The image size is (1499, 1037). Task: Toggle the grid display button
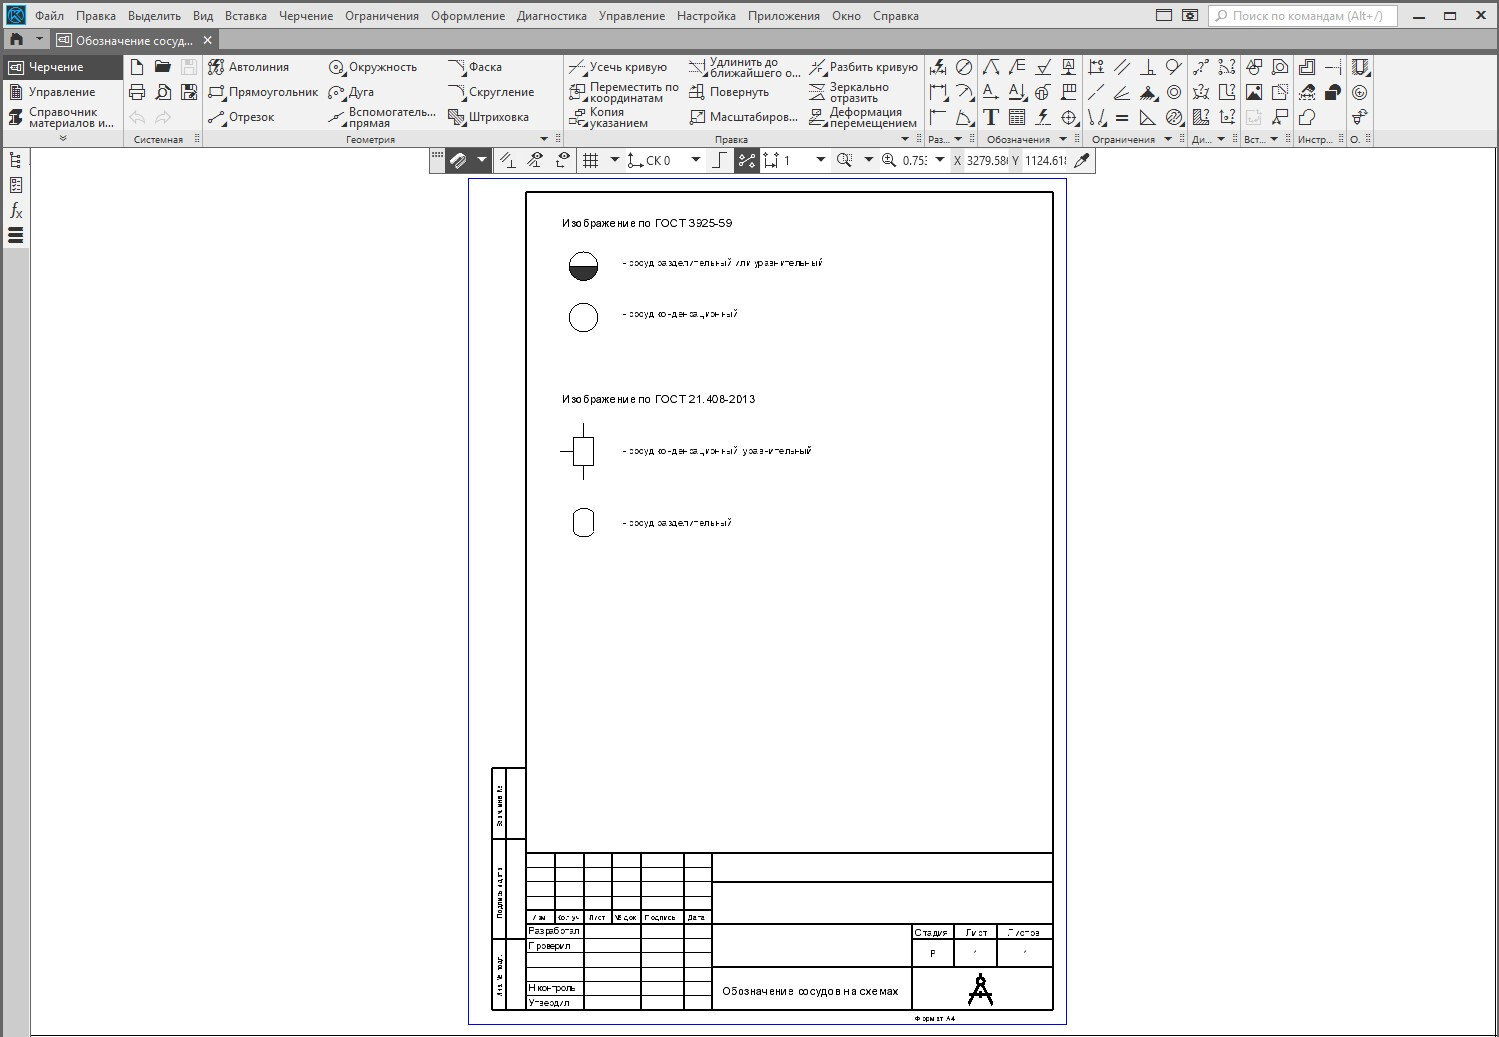[591, 160]
